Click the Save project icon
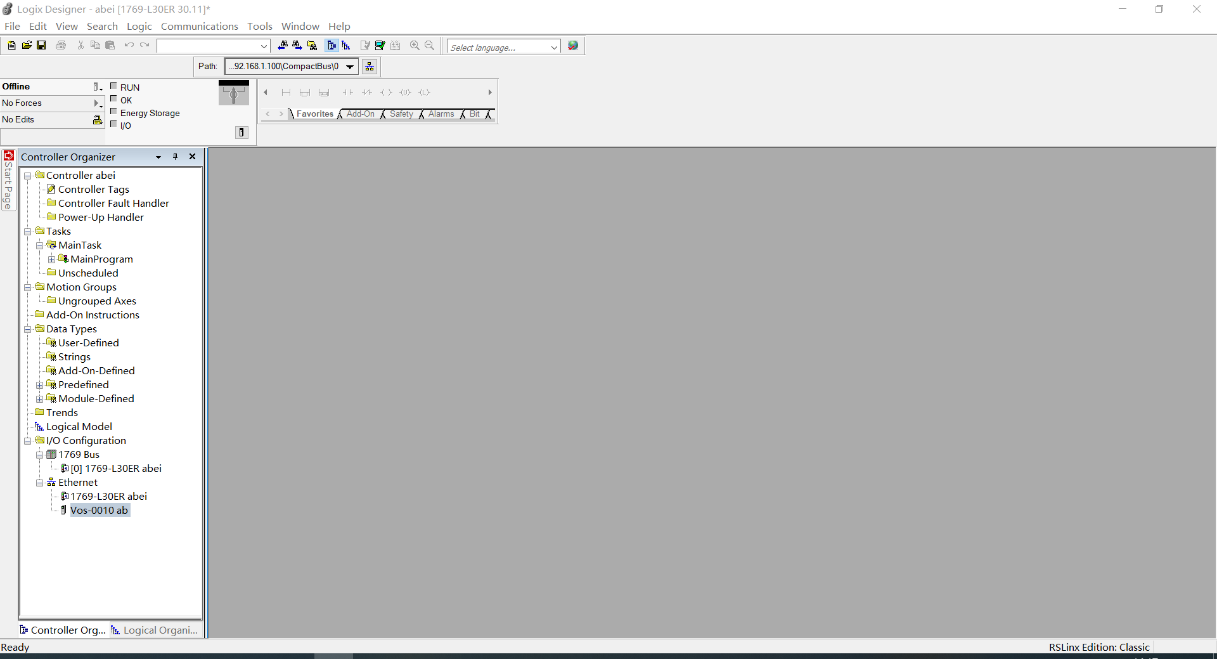1217x659 pixels. pyautogui.click(x=41, y=46)
